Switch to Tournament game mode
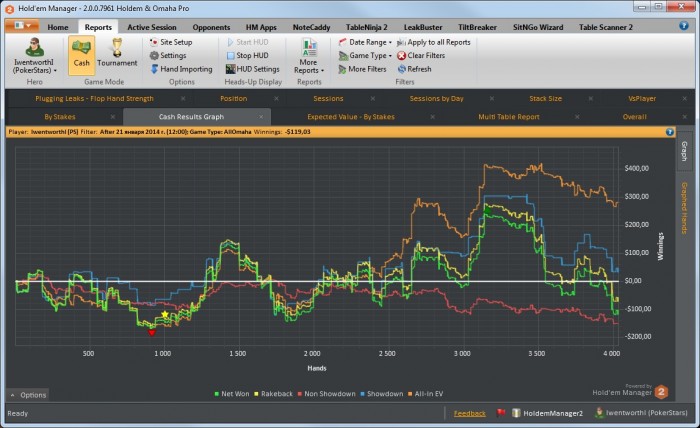Screen dimensions: 700x428 tap(117, 54)
